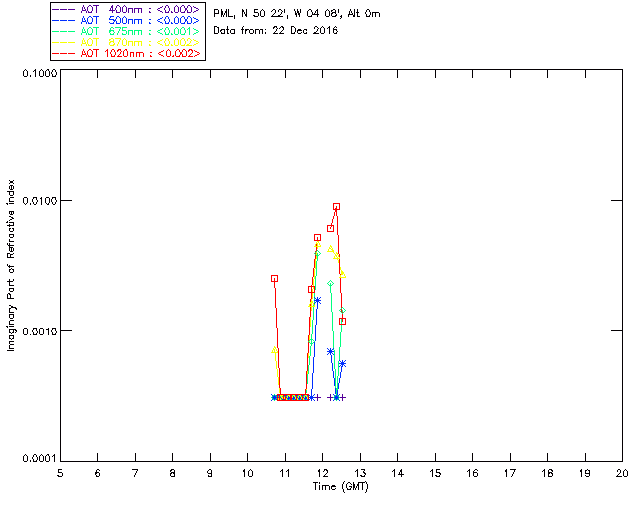640x512 pixels.
Task: Click the x-axis tick label 6
Action: click(98, 473)
